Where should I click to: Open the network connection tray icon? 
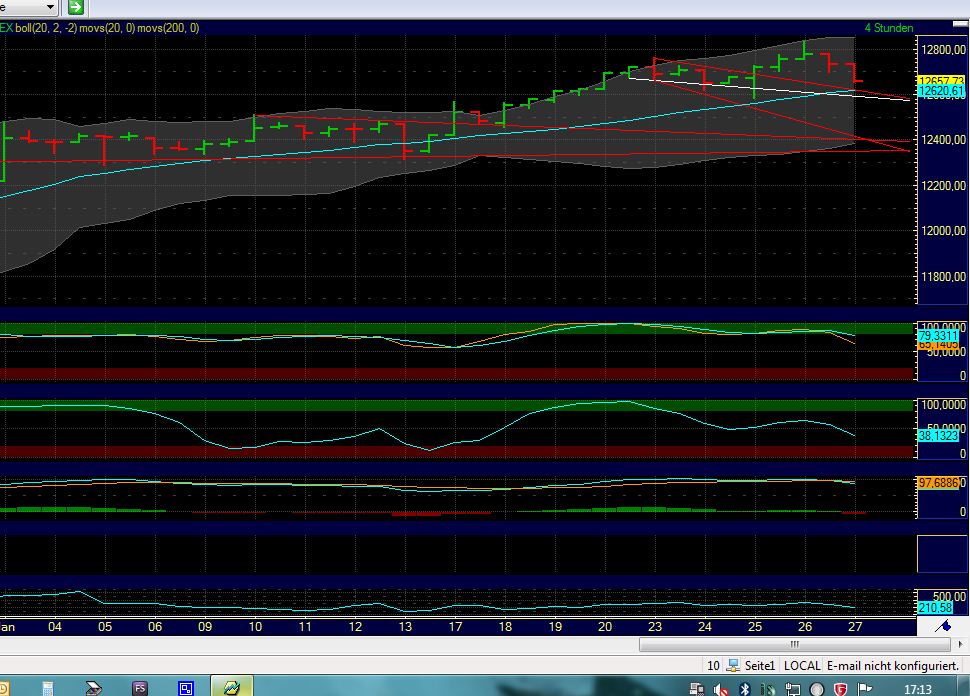pyautogui.click(x=793, y=689)
